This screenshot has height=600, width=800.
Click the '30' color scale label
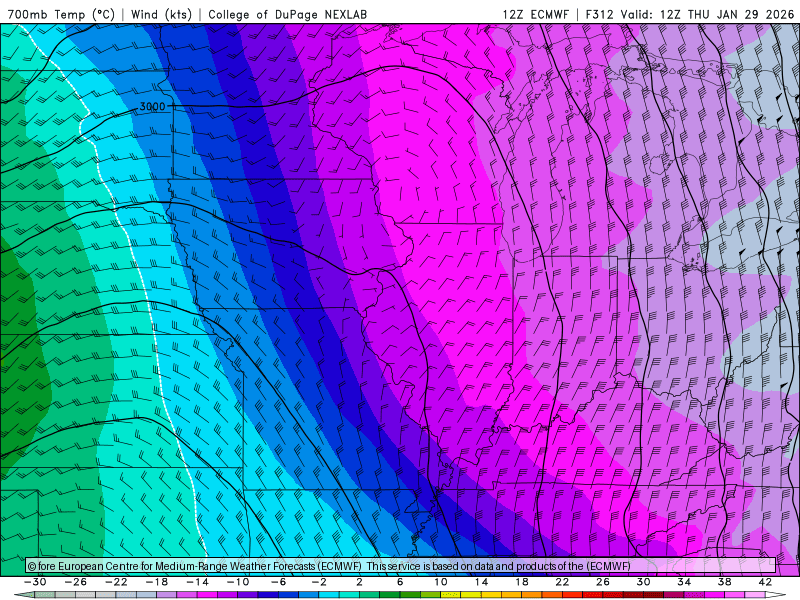coord(643,582)
